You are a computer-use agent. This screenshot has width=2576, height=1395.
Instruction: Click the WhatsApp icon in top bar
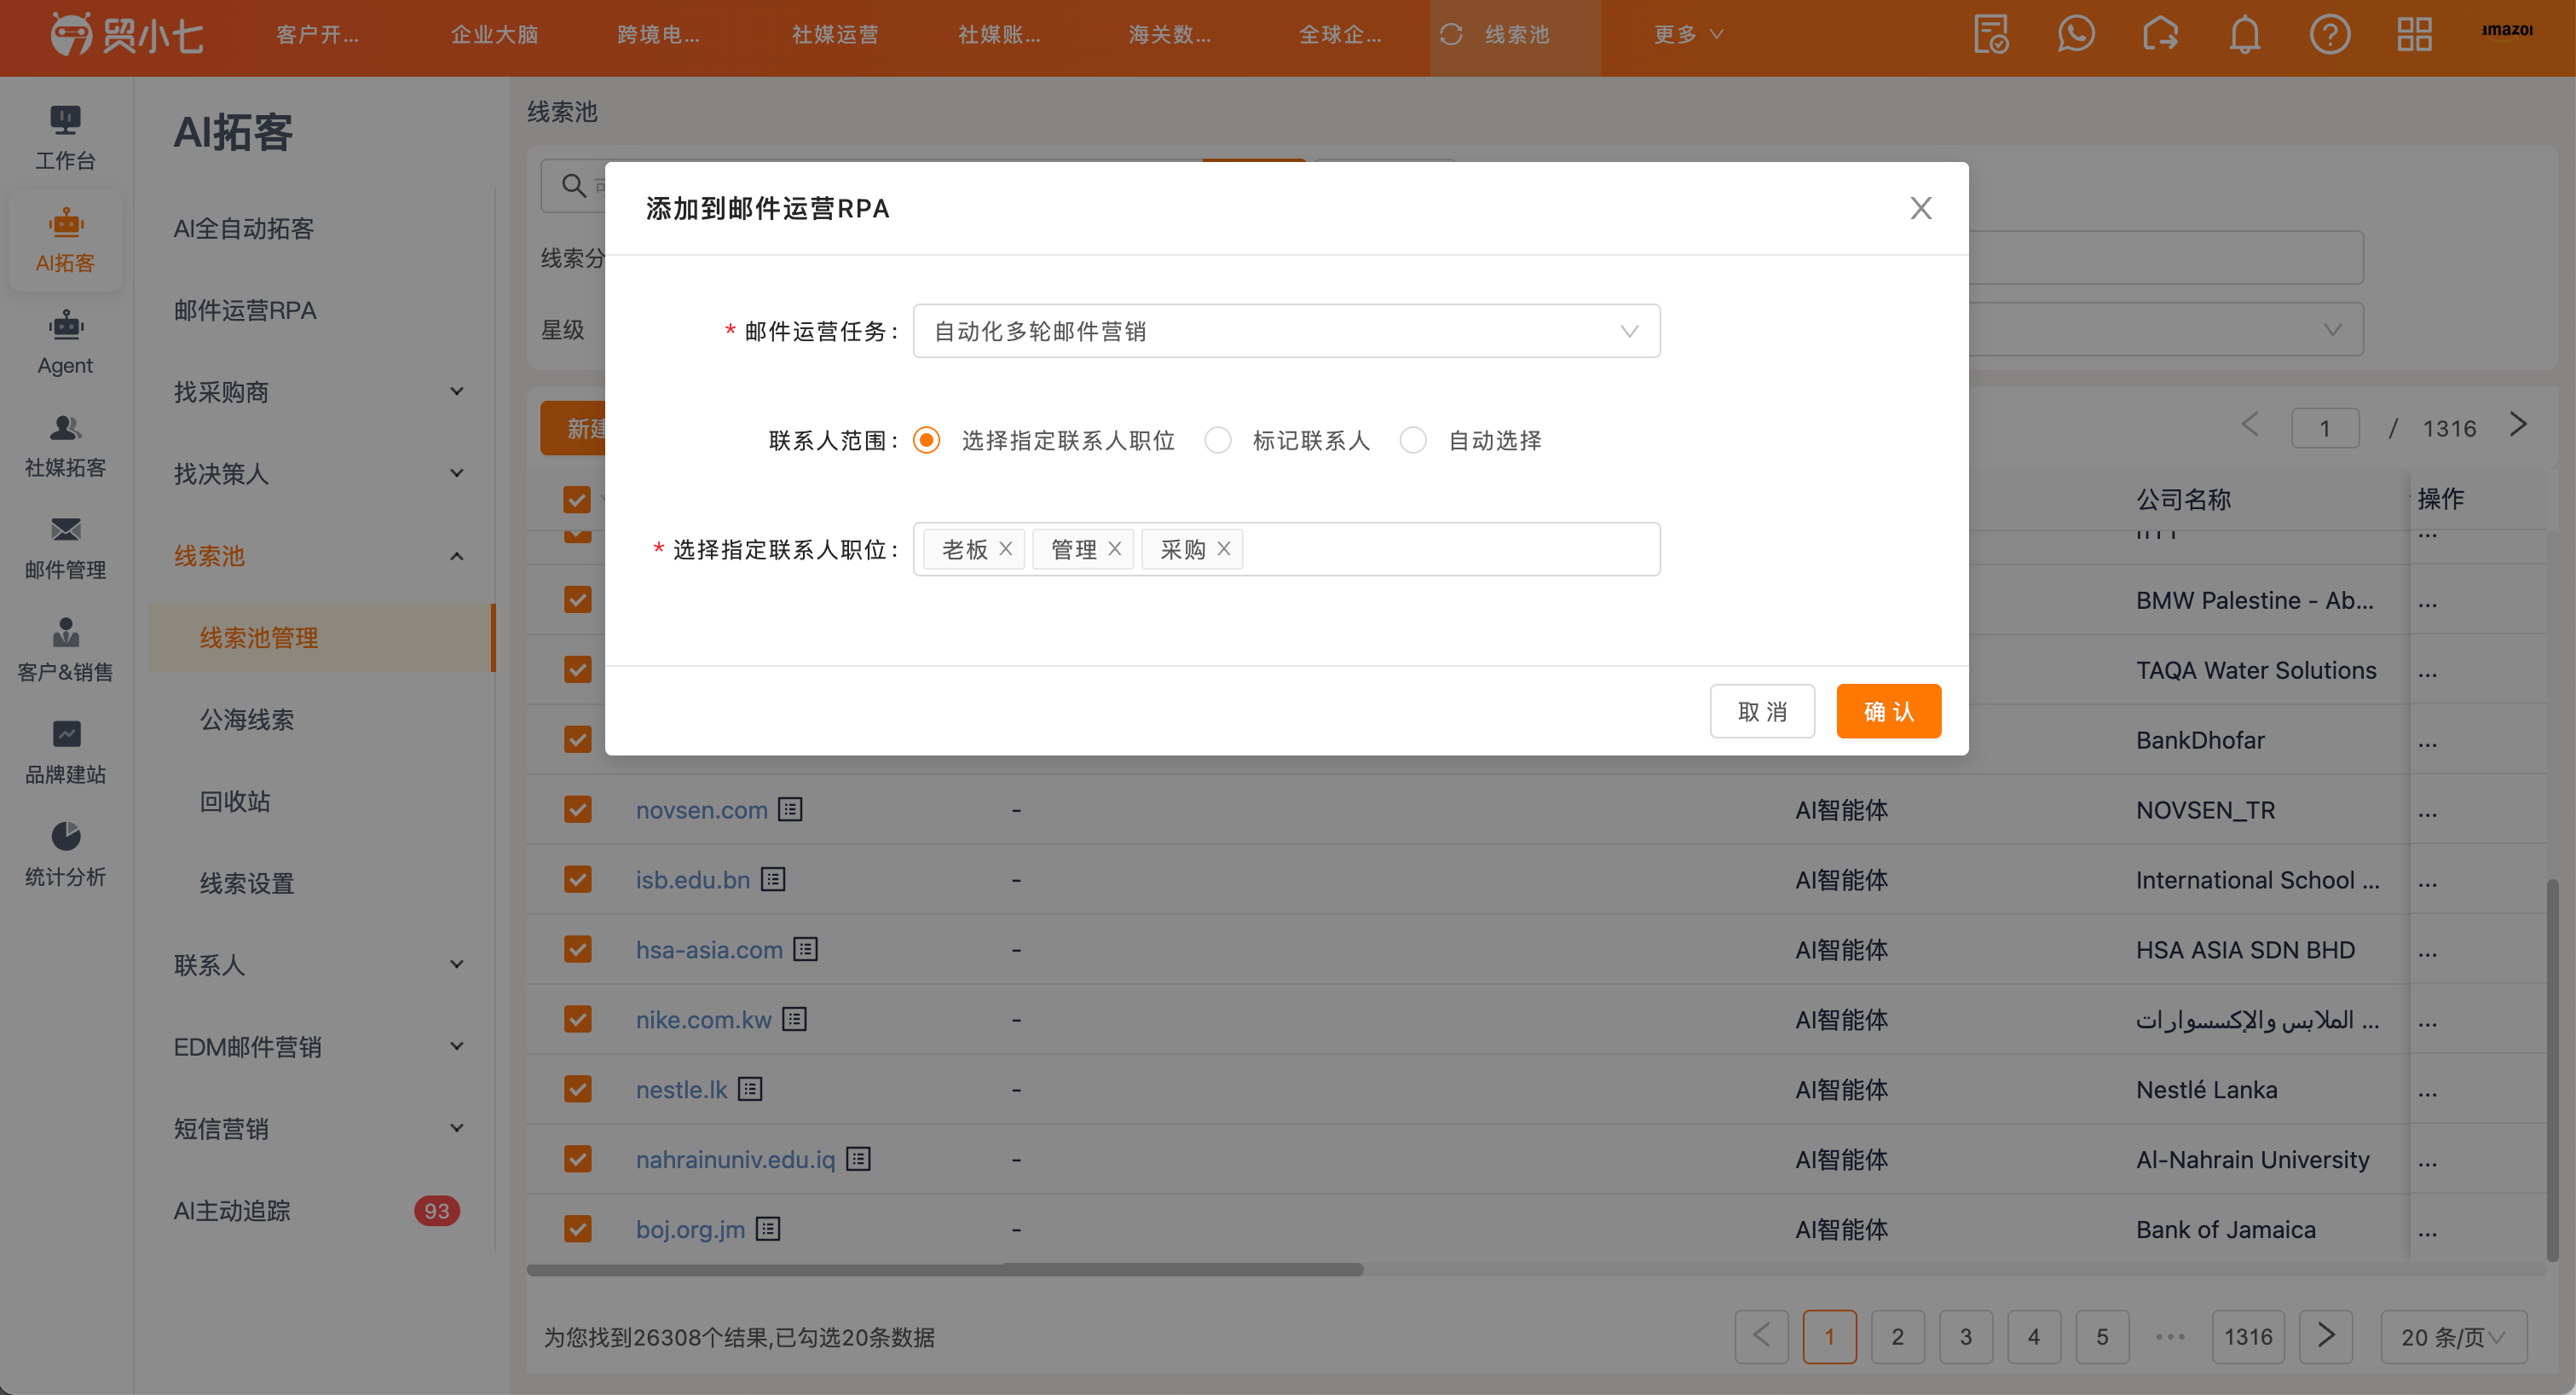[x=2076, y=34]
